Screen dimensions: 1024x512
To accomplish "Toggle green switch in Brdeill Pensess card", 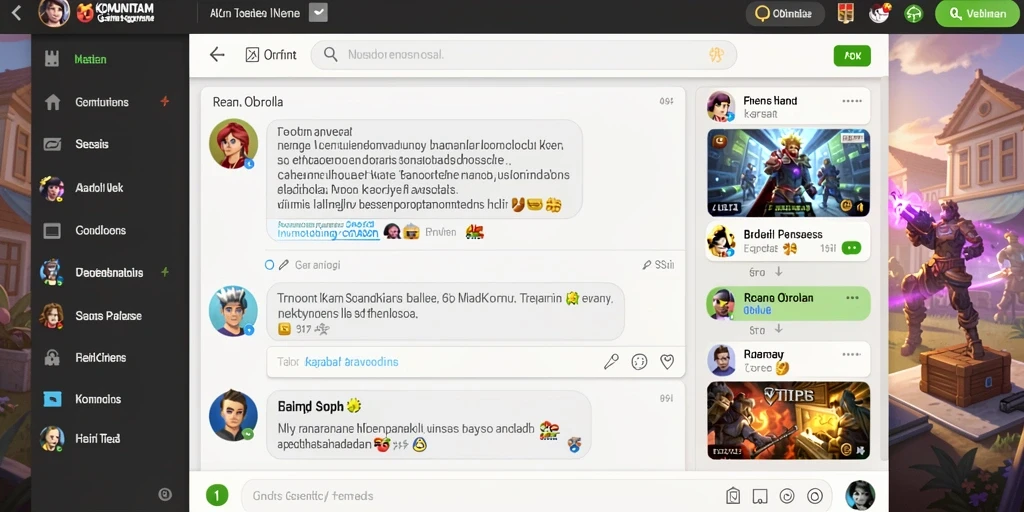I will tap(852, 248).
